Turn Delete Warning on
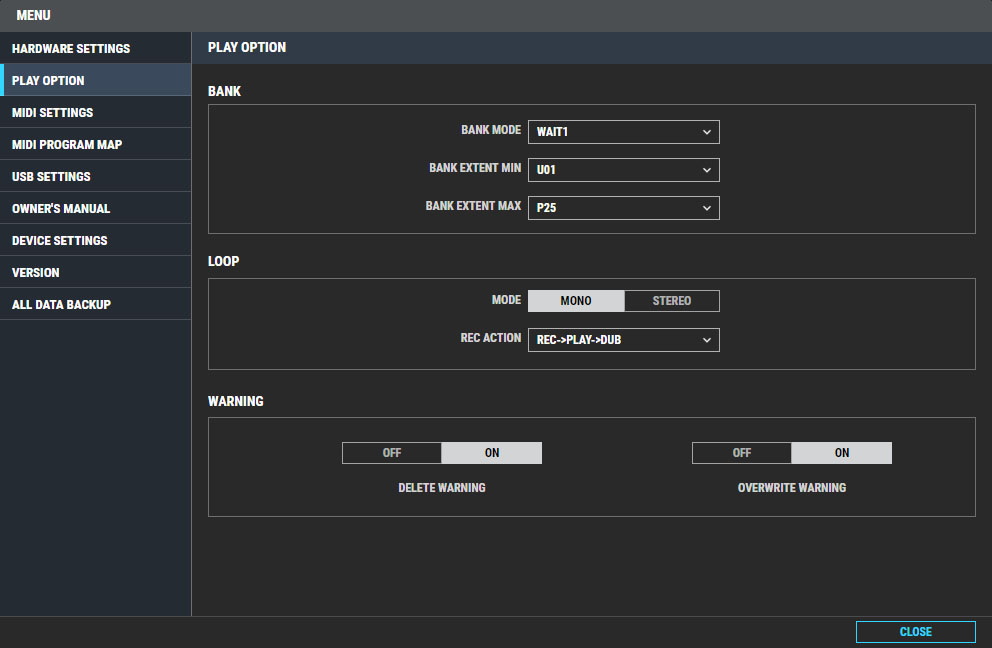This screenshot has height=648, width=992. (x=492, y=452)
